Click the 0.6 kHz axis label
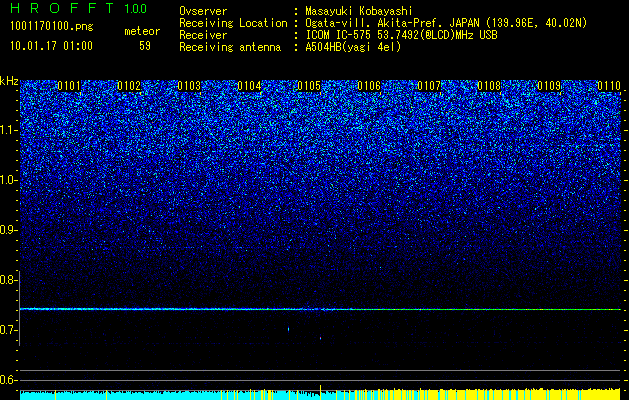 (9, 380)
